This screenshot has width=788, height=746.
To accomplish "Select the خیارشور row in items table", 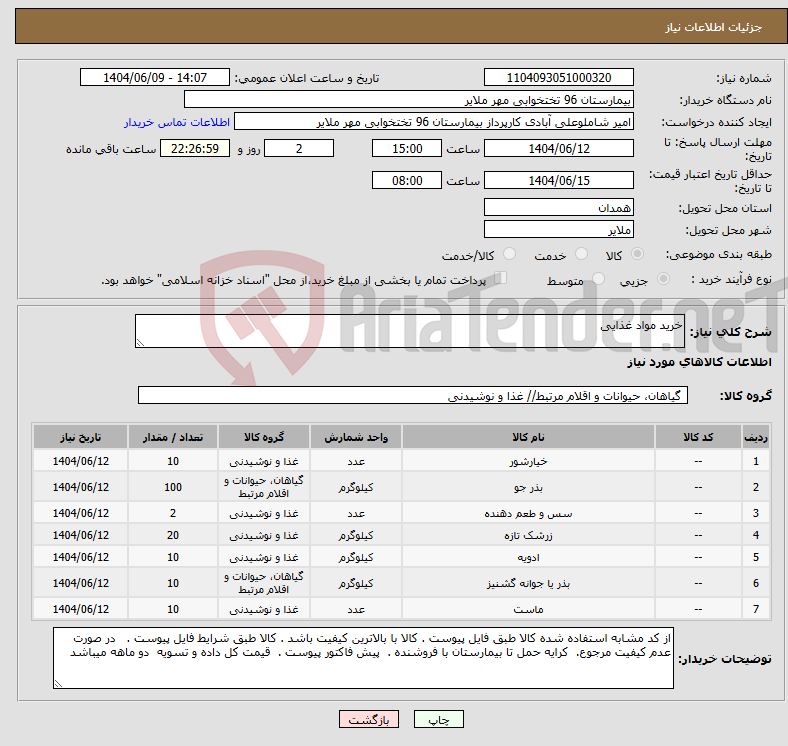I will 527,461.
